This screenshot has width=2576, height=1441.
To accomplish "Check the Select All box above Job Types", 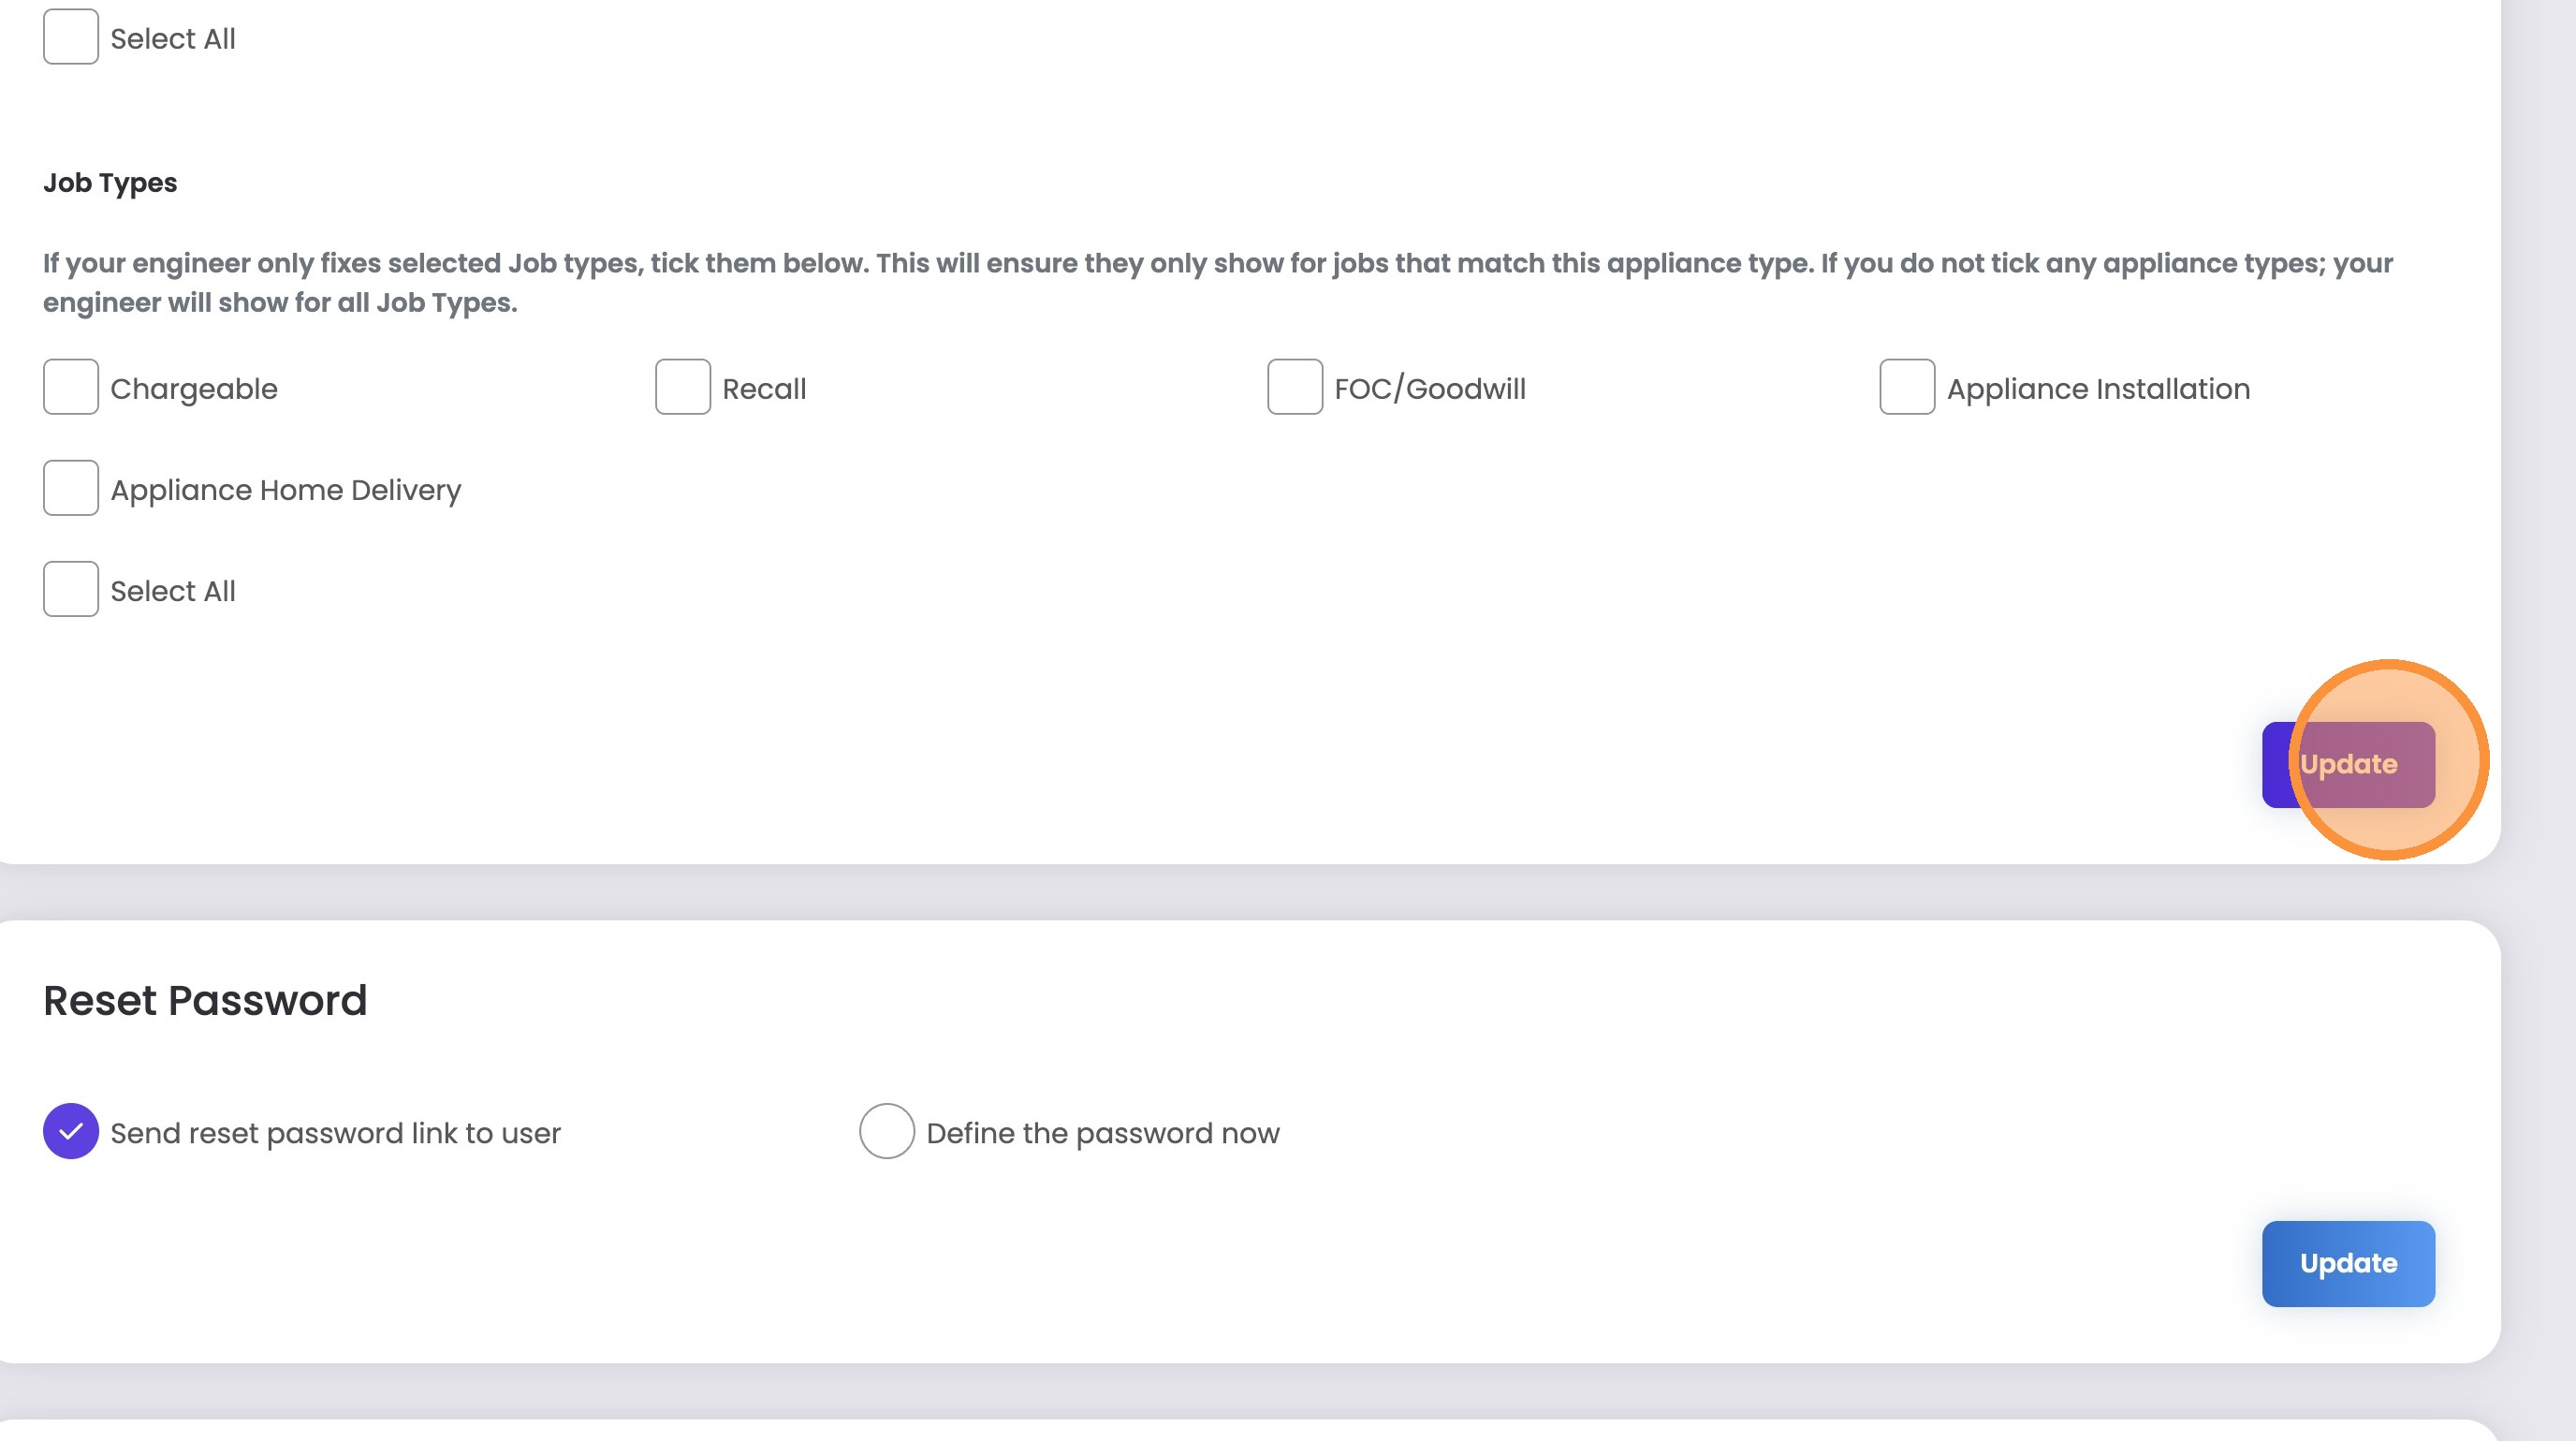I will tap(70, 37).
